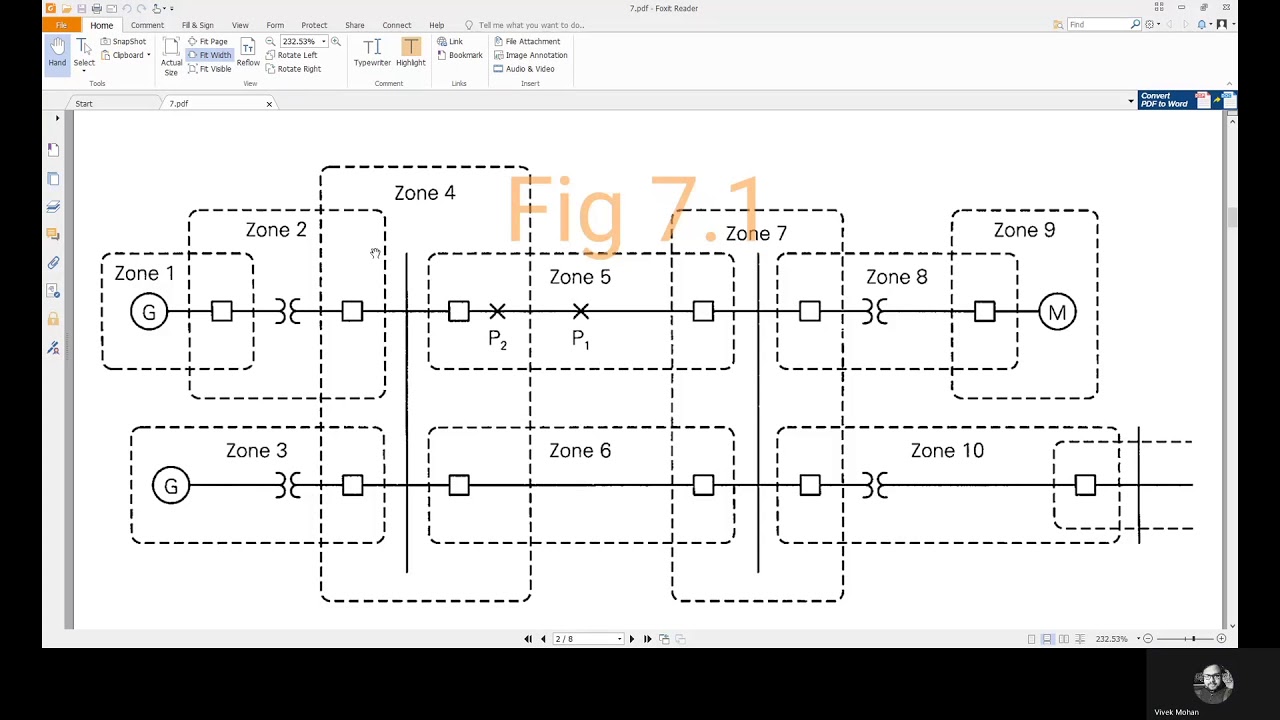
Task: Enable facing pages view in status bar
Action: [x=1064, y=639]
